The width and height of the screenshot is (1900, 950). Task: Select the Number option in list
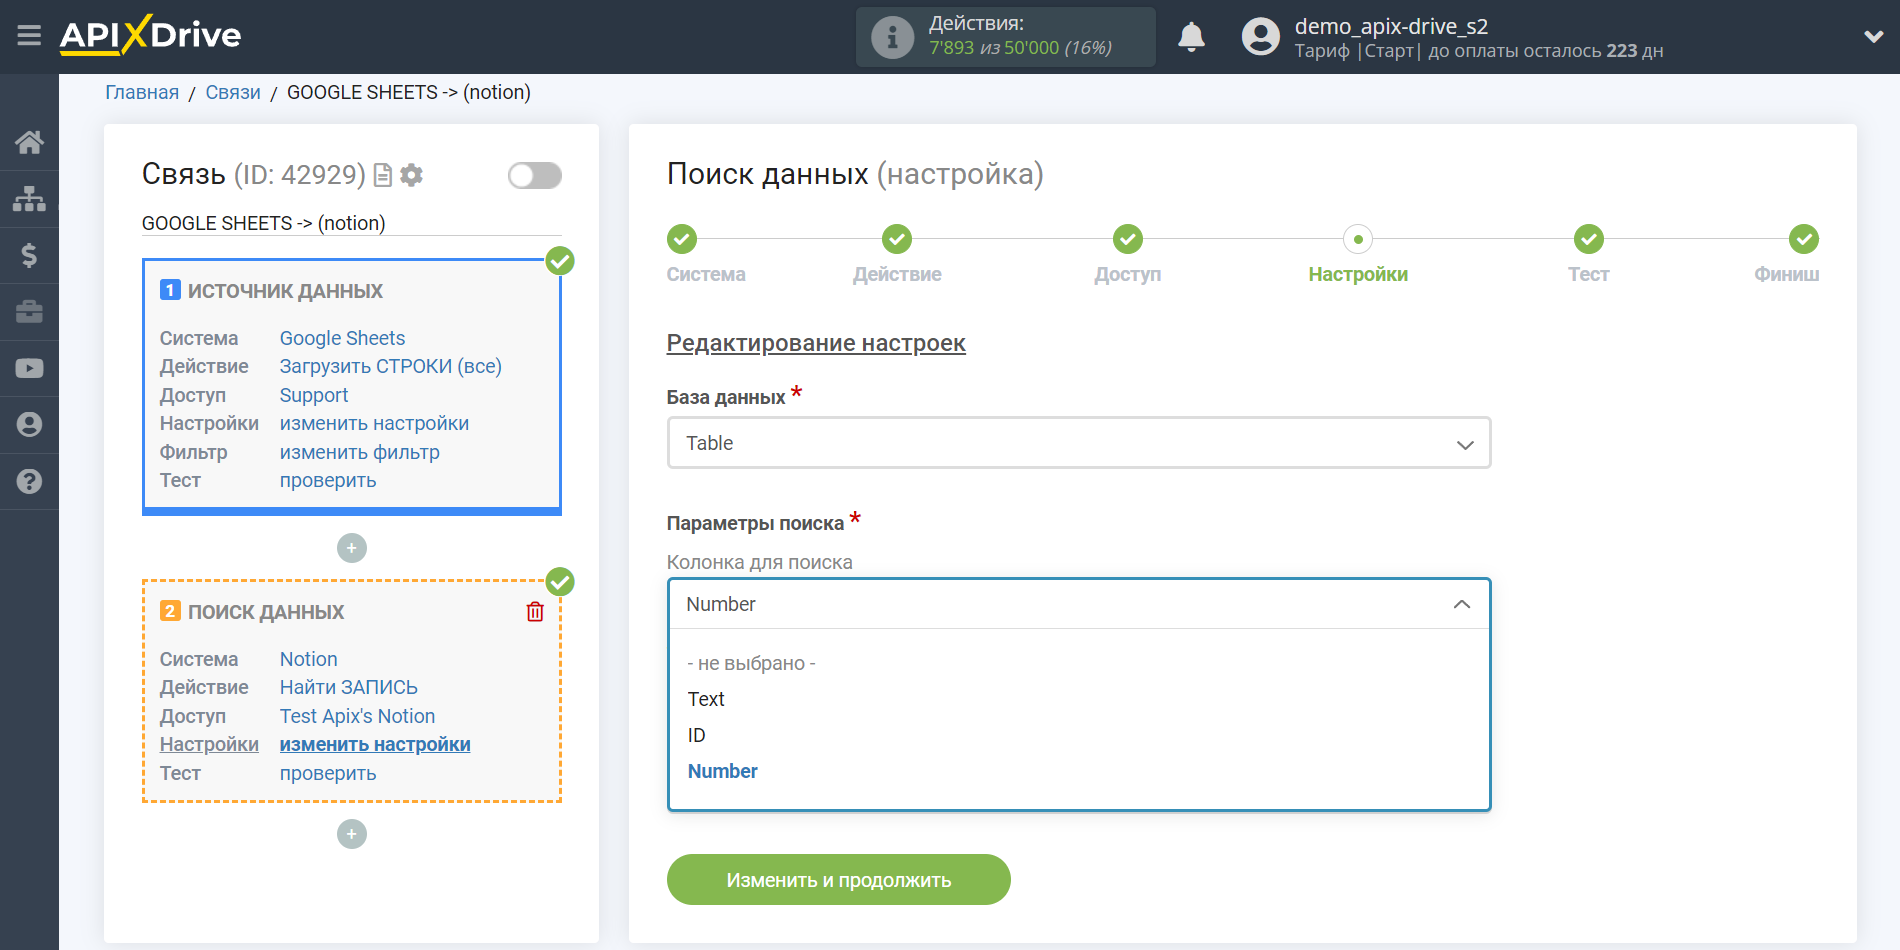coord(722,771)
